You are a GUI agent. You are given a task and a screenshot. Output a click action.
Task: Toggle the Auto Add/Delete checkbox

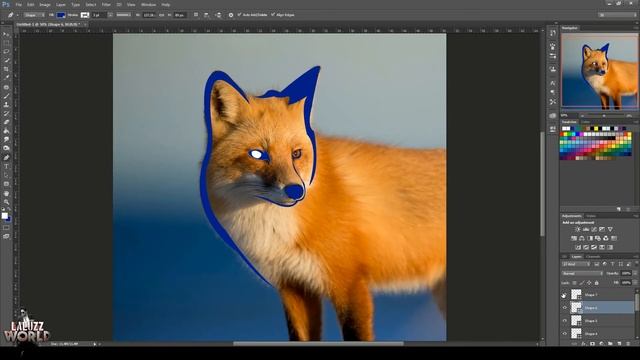point(240,15)
